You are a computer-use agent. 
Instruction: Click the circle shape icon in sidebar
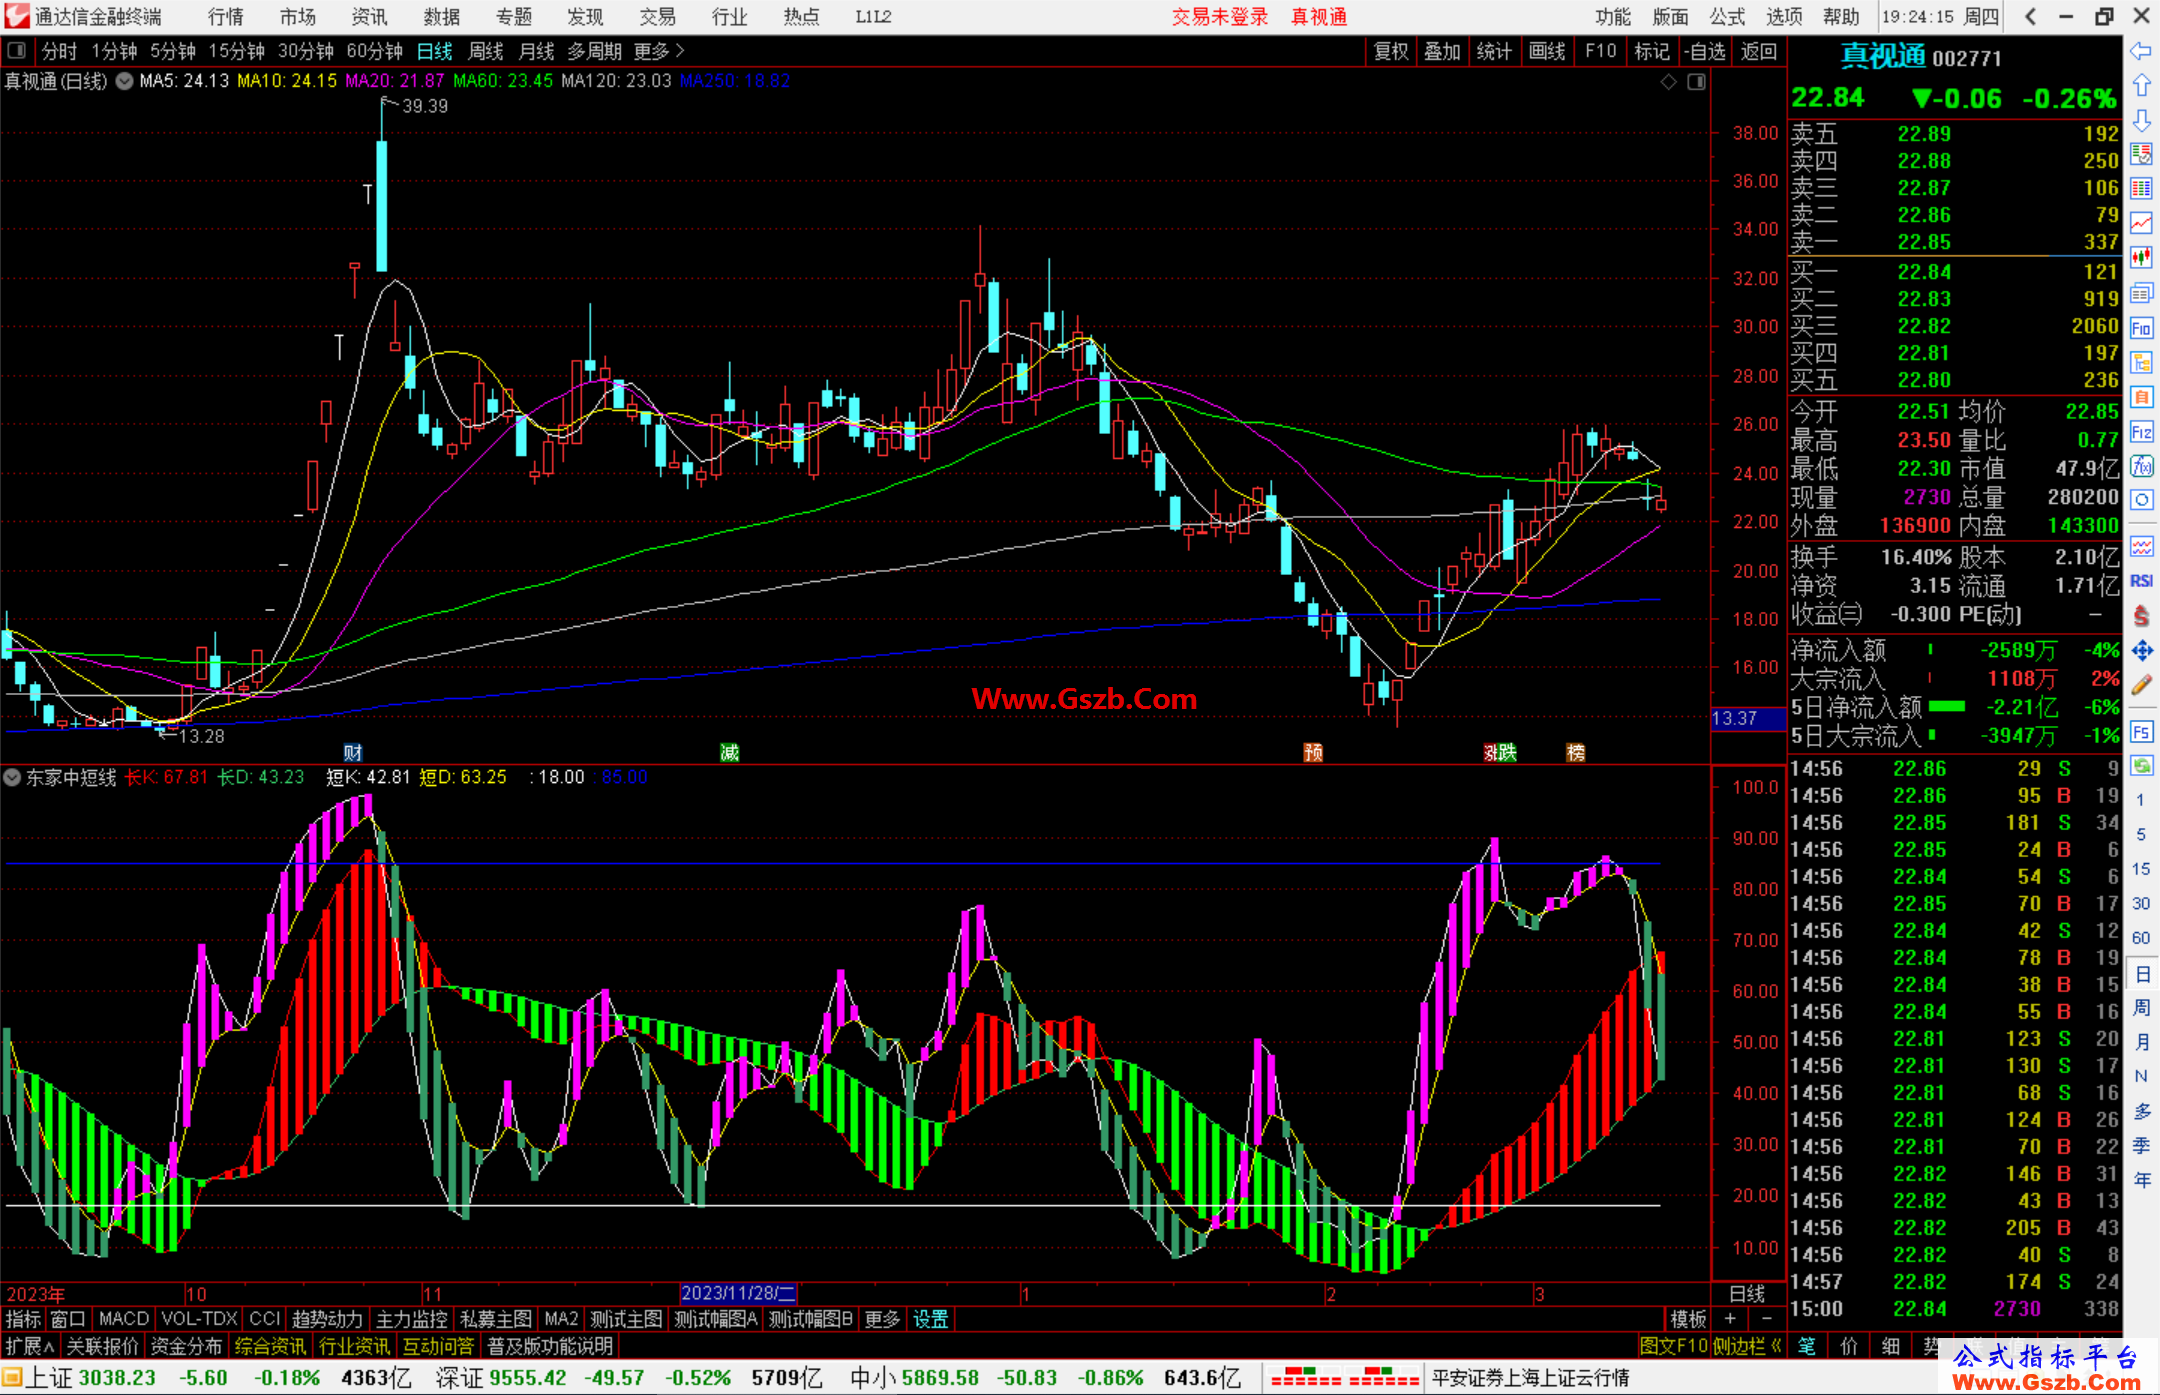point(2141,500)
